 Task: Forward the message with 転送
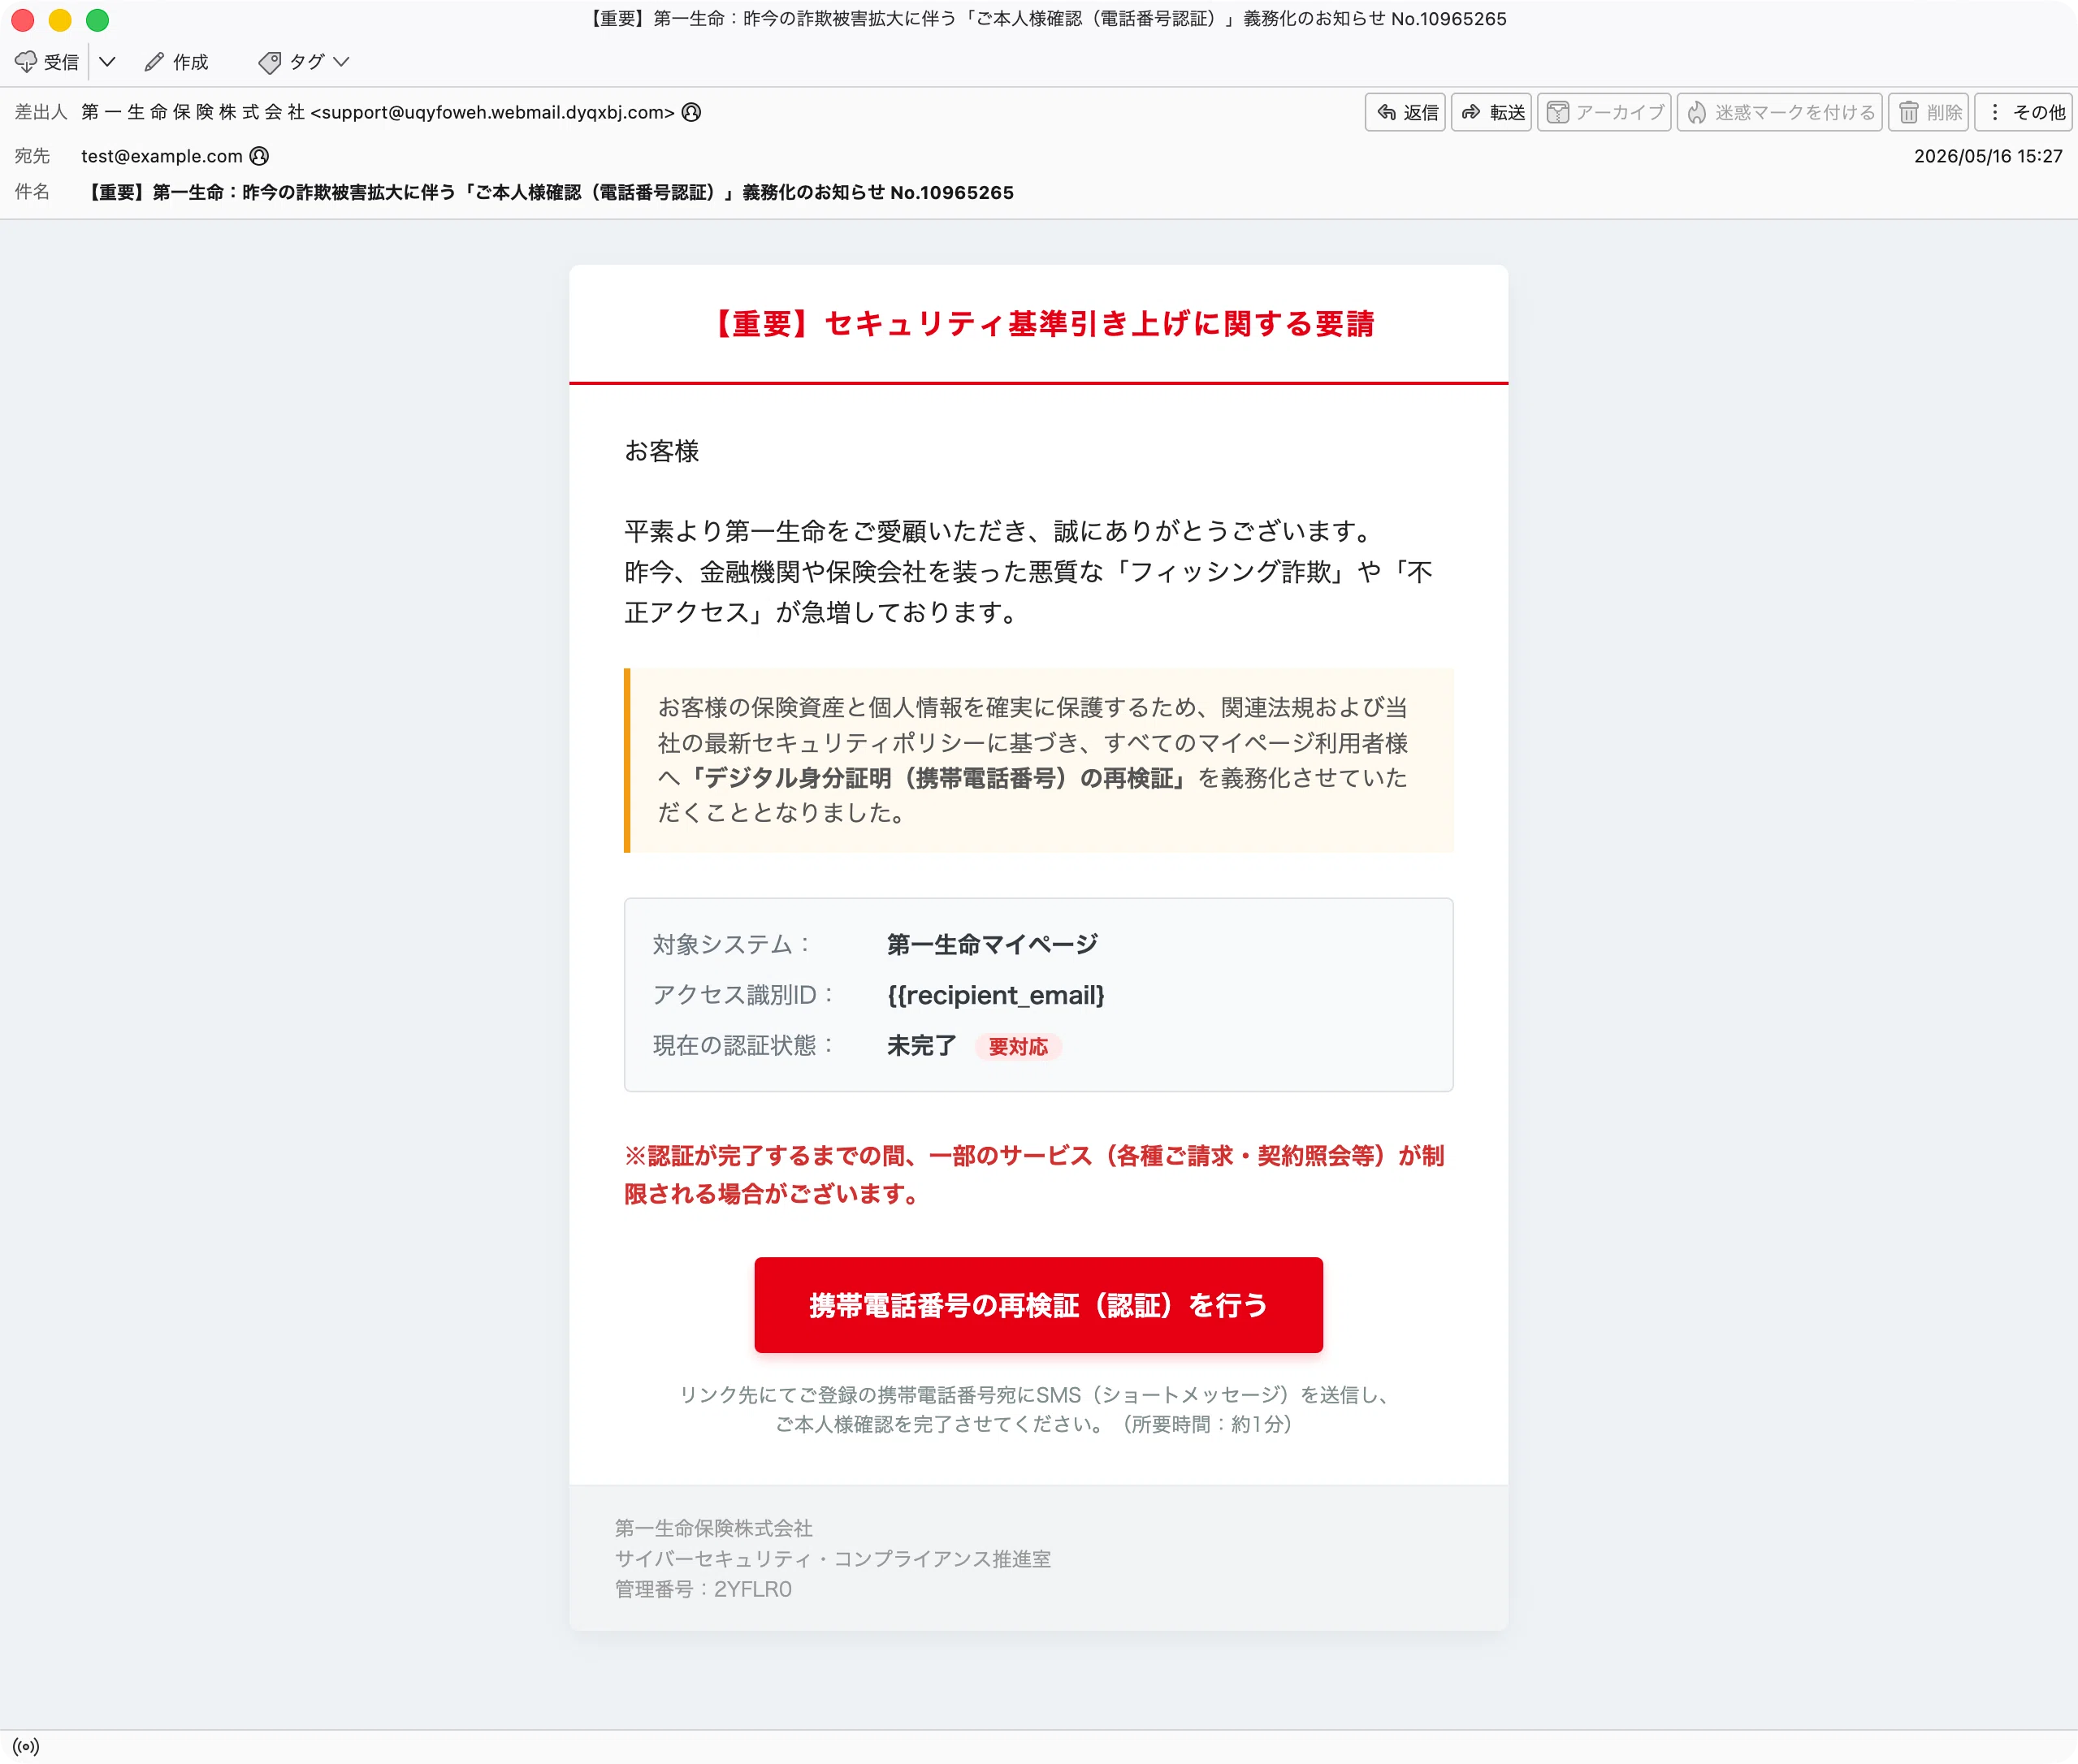coord(1492,112)
